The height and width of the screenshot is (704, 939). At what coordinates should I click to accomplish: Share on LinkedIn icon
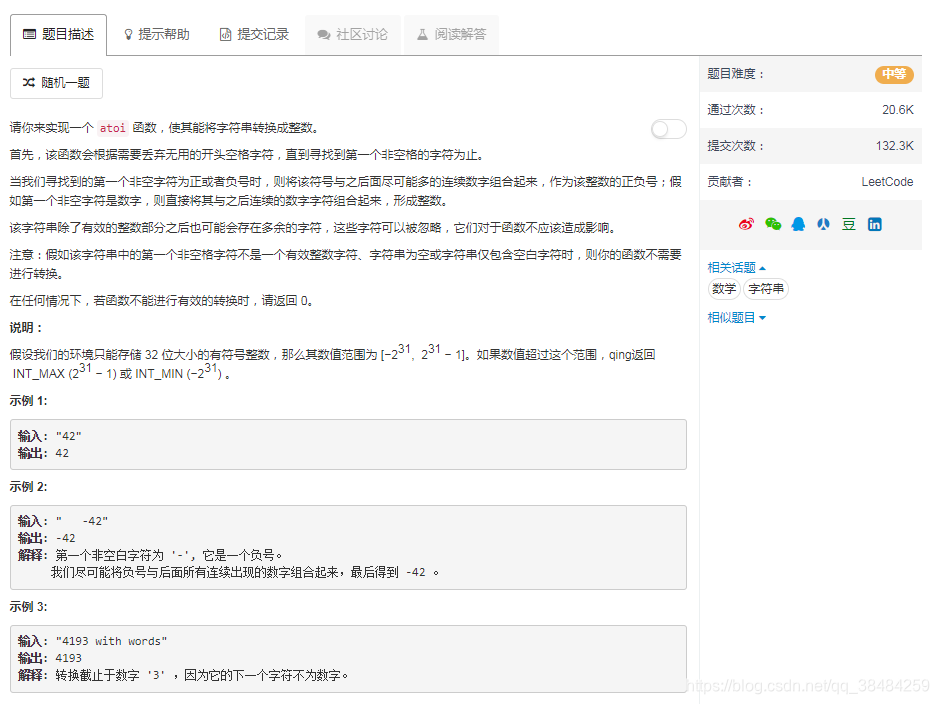click(875, 224)
